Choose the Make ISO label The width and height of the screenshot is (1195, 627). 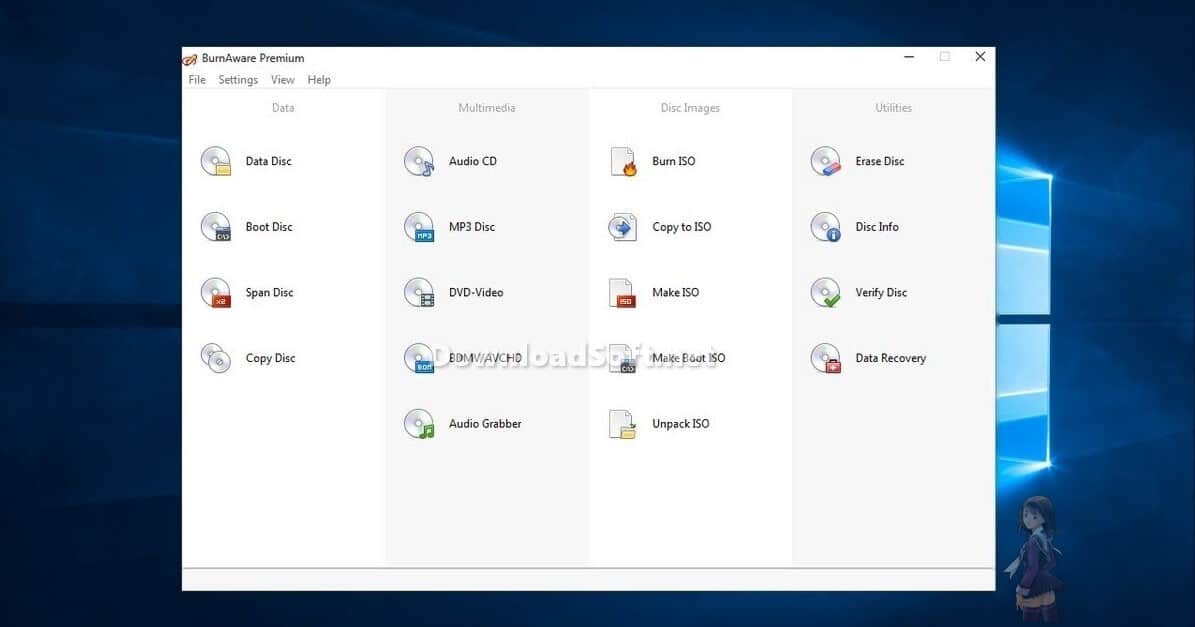pyautogui.click(x=675, y=293)
